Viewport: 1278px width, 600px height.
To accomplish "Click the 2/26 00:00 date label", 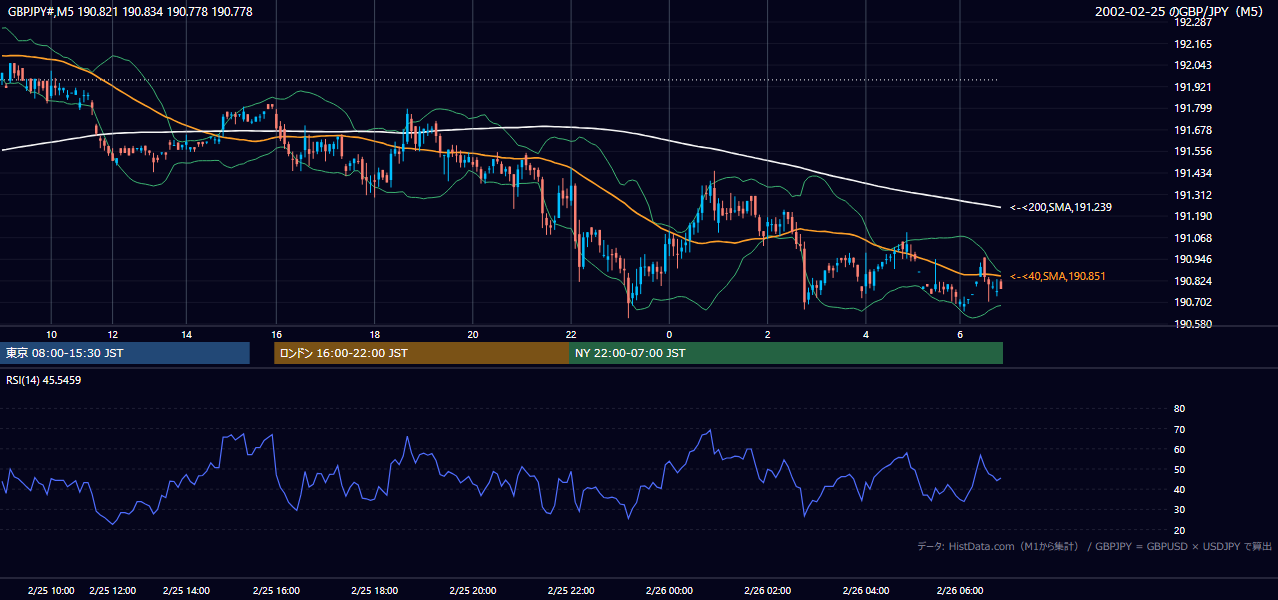I will [x=669, y=591].
